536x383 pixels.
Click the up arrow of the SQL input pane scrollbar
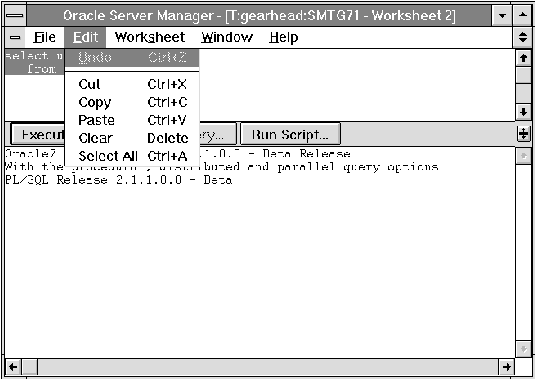523,58
